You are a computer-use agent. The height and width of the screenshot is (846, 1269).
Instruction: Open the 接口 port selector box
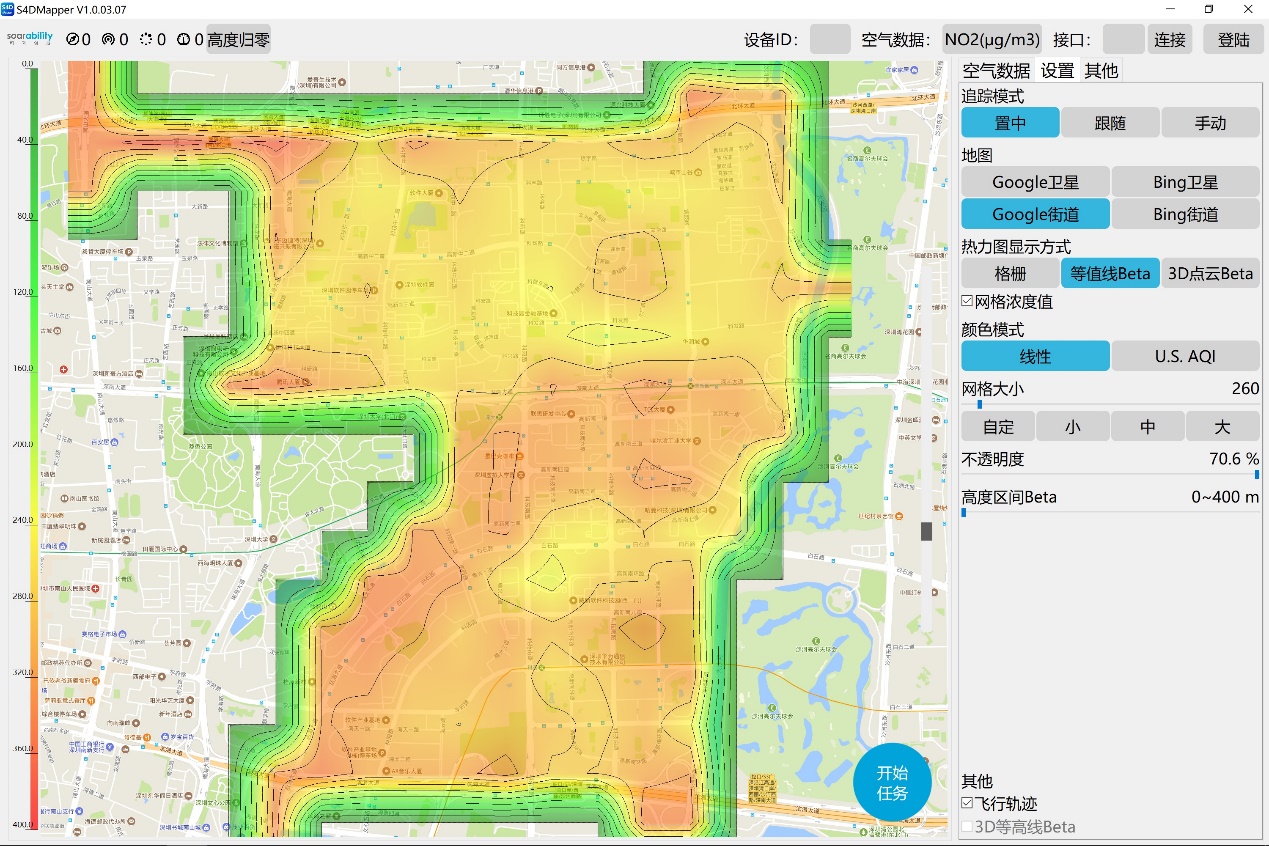tap(1123, 40)
